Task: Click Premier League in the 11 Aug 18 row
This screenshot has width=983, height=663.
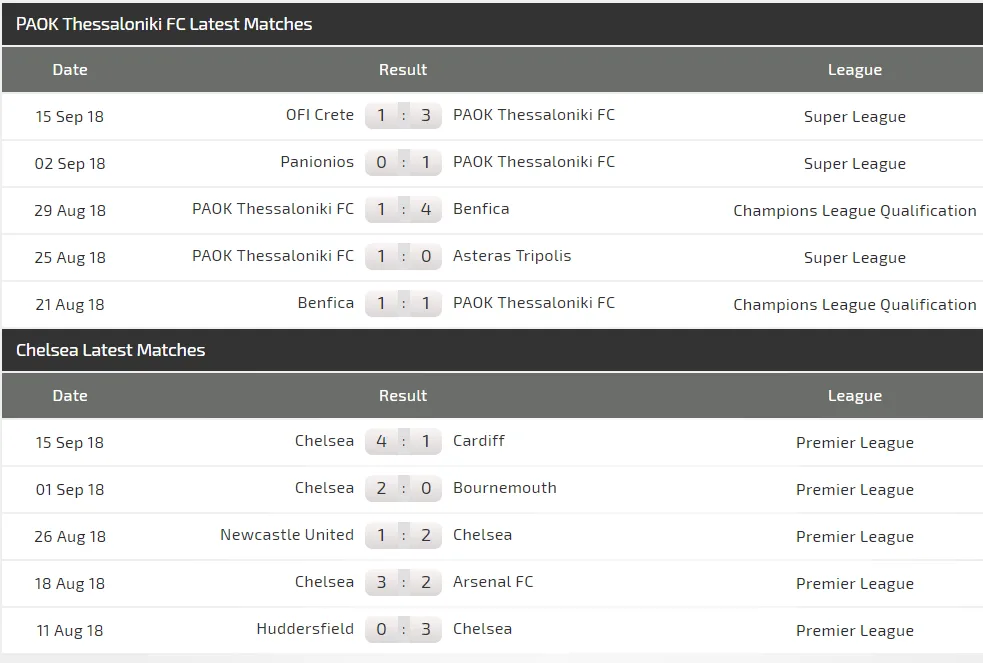Action: [855, 630]
